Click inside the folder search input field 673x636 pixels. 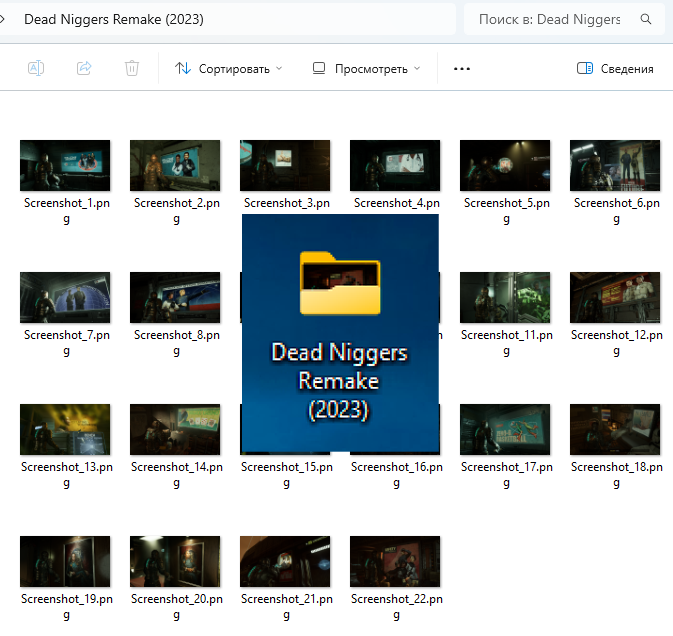coord(549,19)
